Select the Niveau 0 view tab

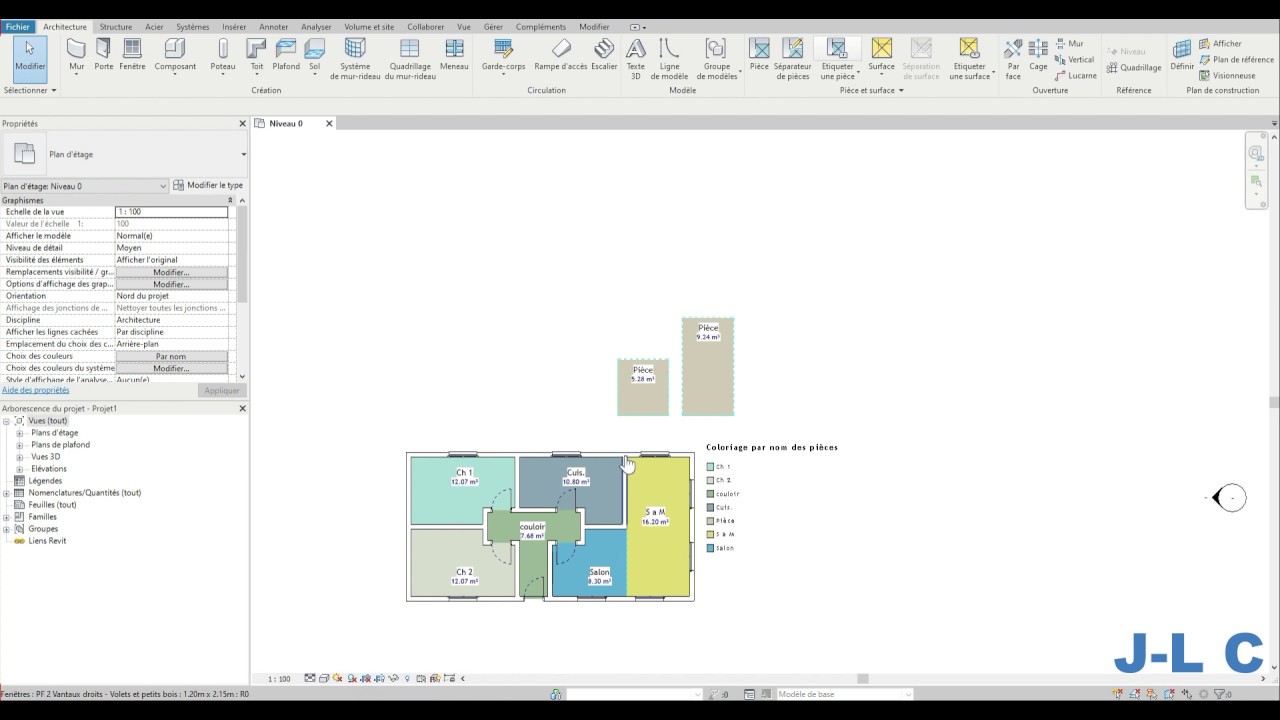coord(286,123)
